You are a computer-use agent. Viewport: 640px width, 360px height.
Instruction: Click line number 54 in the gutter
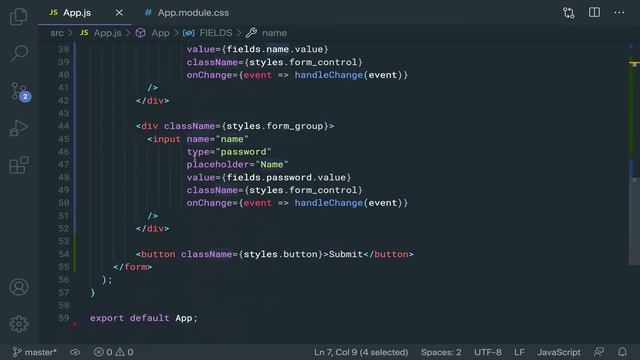(x=64, y=254)
